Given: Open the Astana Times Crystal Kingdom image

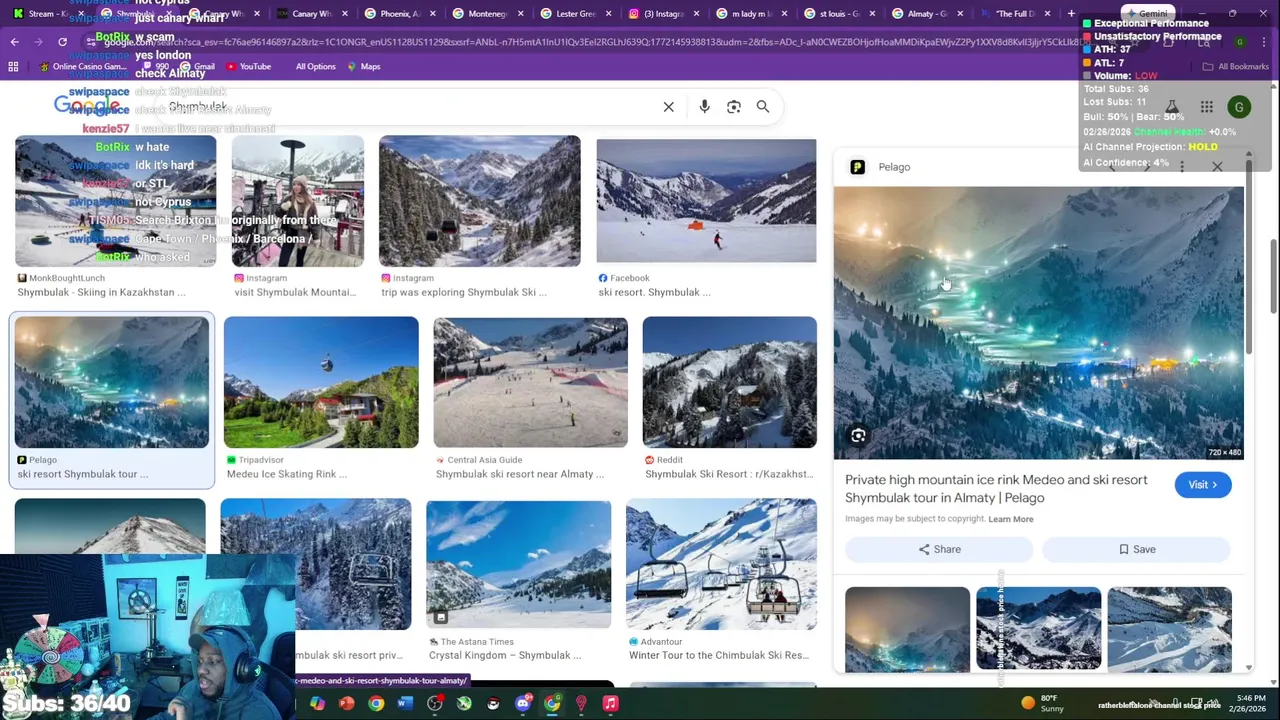Looking at the screenshot, I should [x=518, y=564].
